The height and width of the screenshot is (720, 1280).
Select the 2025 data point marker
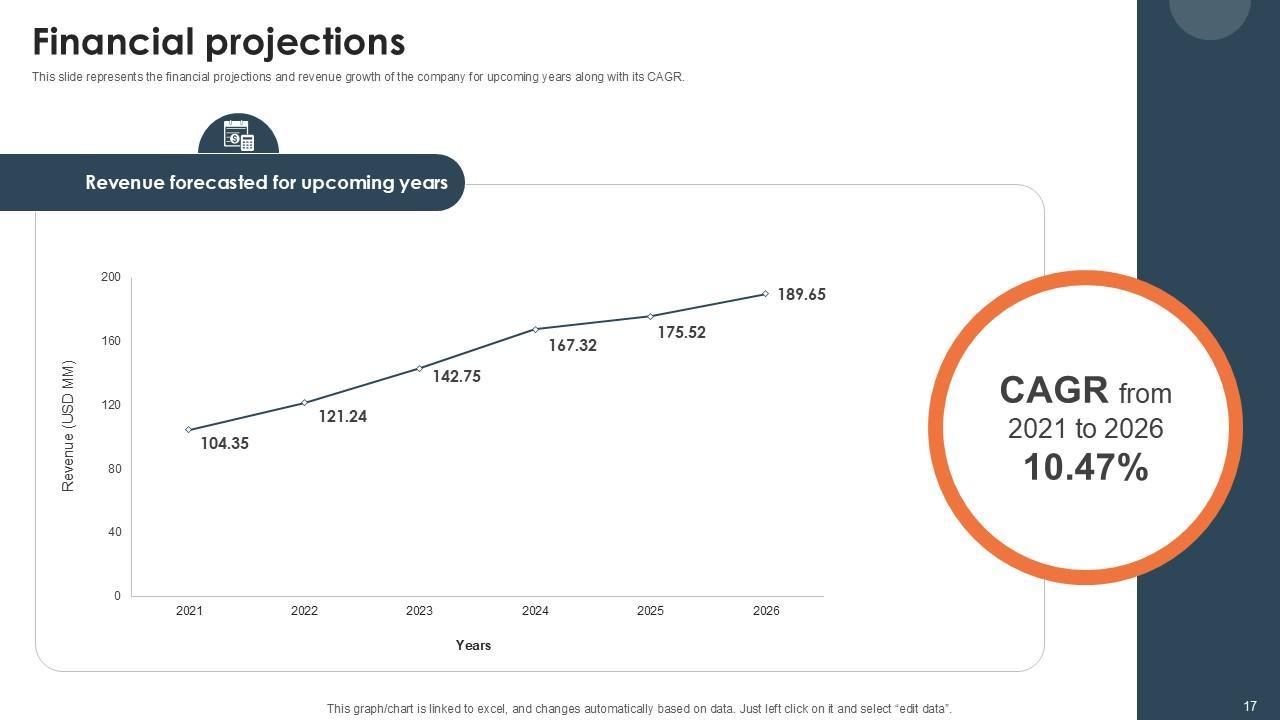click(x=651, y=316)
